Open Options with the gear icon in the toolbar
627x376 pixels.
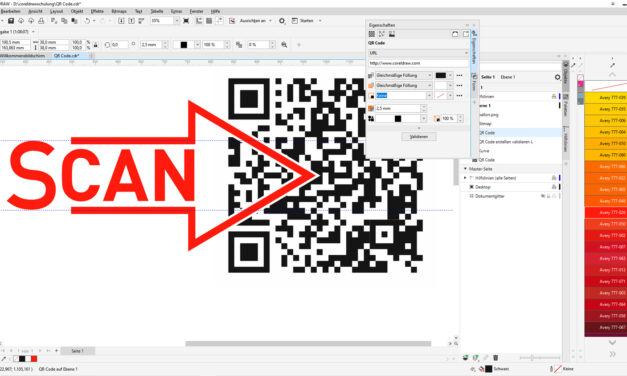click(x=282, y=21)
